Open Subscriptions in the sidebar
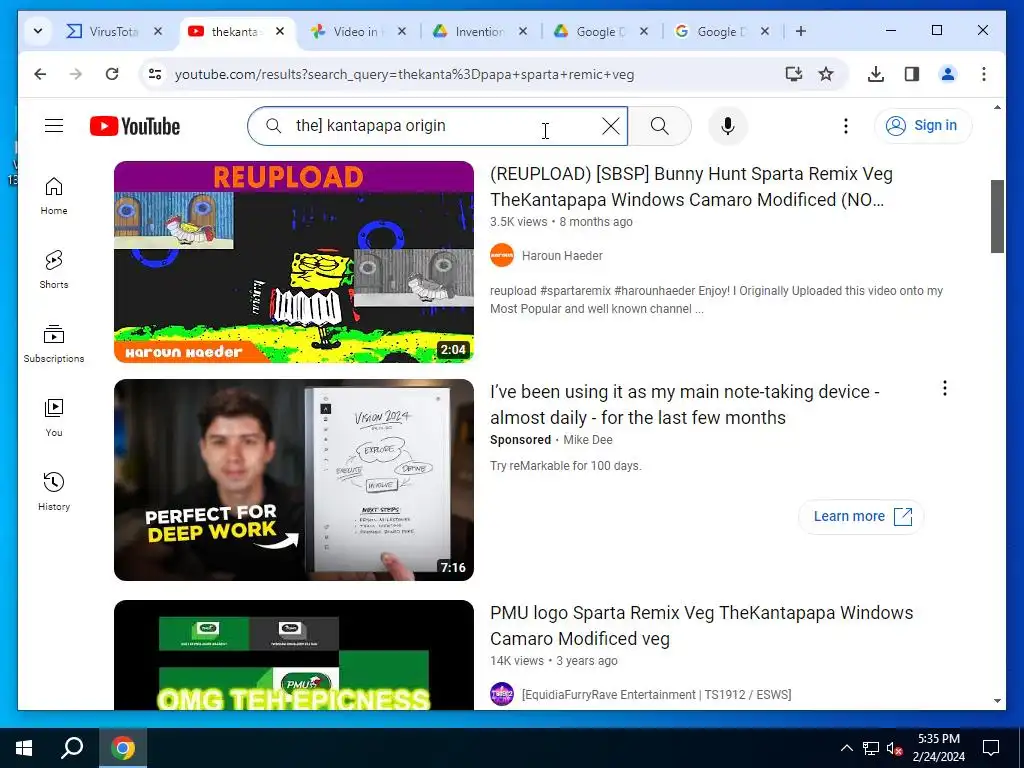 coord(54,344)
